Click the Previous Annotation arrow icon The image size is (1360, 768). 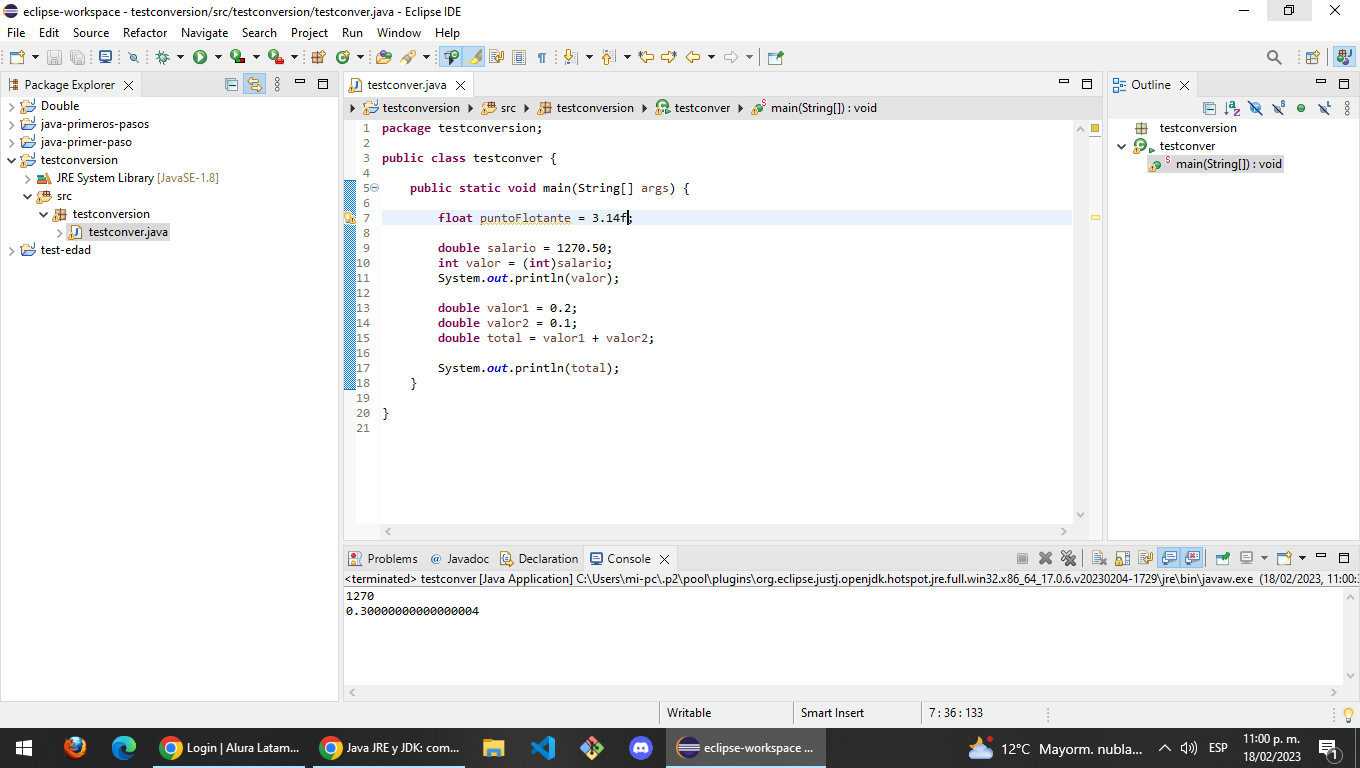tap(607, 57)
